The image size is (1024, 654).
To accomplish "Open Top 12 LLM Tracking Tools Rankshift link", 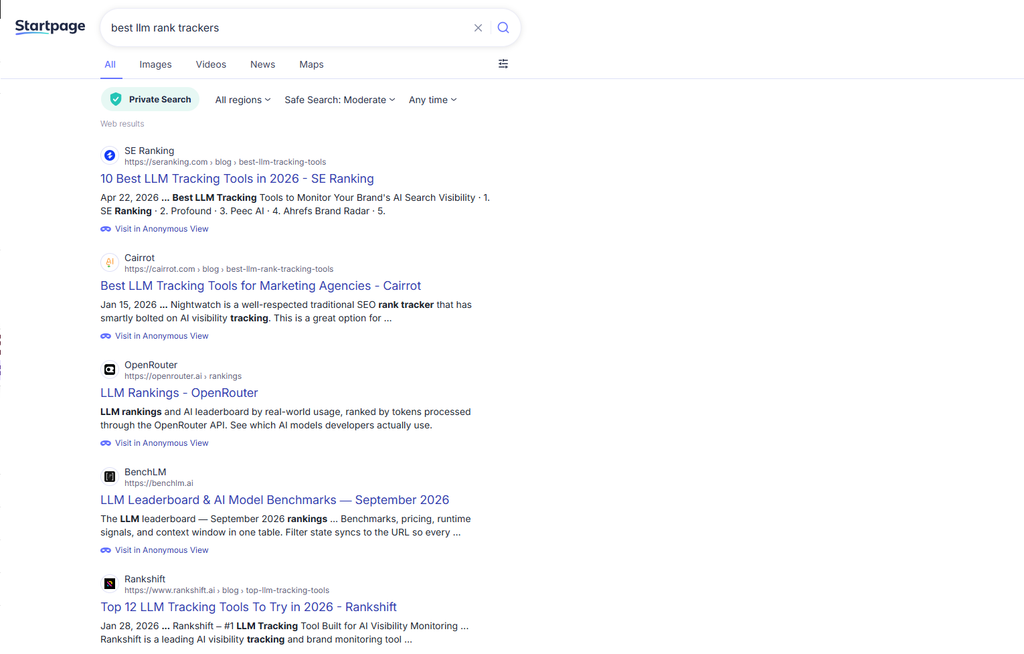I will [x=249, y=608].
